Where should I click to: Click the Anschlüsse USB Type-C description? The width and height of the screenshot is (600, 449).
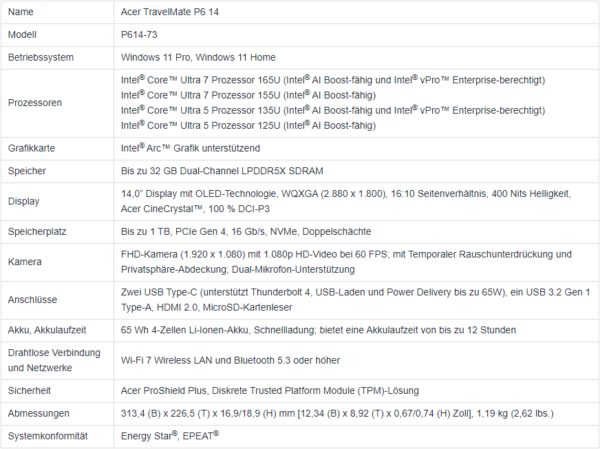click(x=355, y=300)
